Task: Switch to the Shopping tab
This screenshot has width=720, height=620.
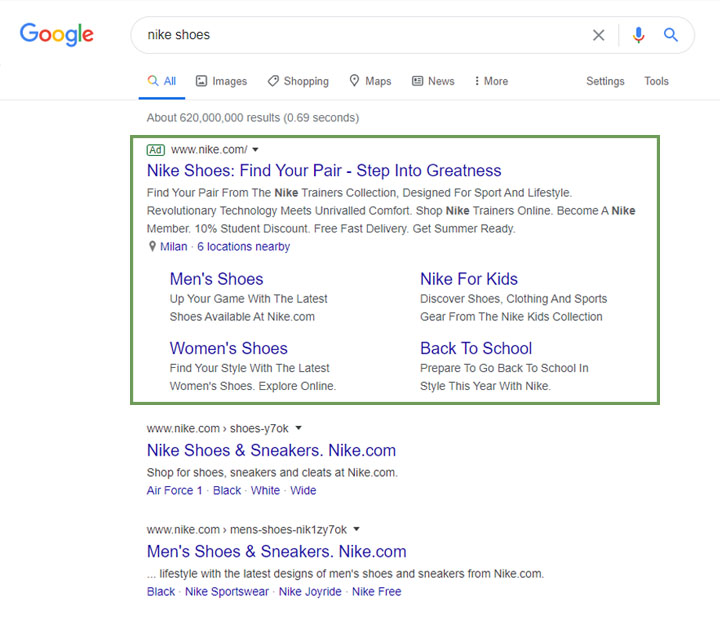Action: pos(297,81)
